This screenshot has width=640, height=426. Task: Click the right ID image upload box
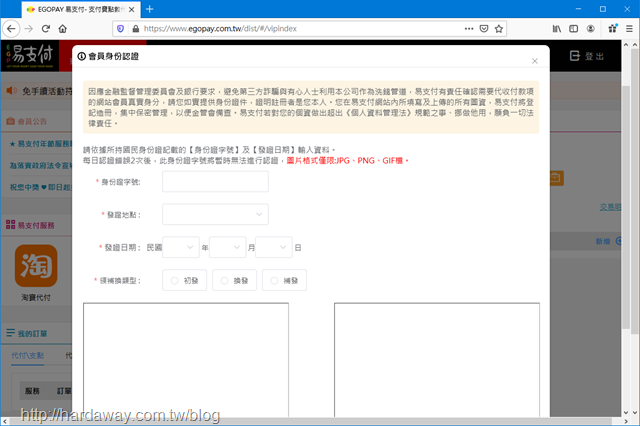(437, 360)
